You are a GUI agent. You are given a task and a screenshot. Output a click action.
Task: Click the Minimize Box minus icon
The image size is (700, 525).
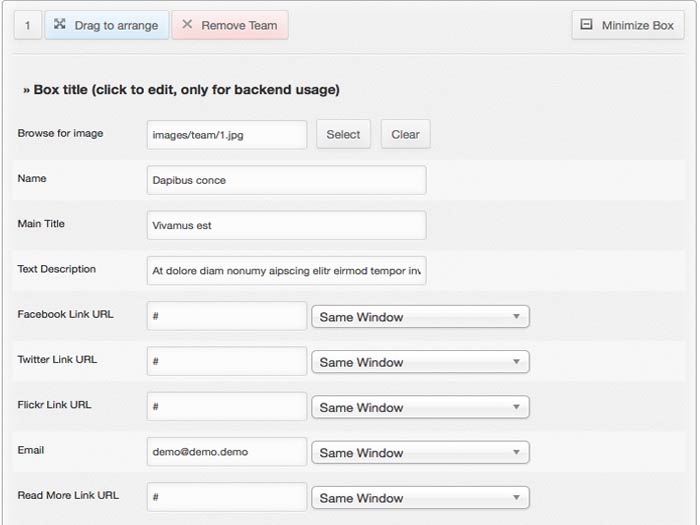point(587,25)
